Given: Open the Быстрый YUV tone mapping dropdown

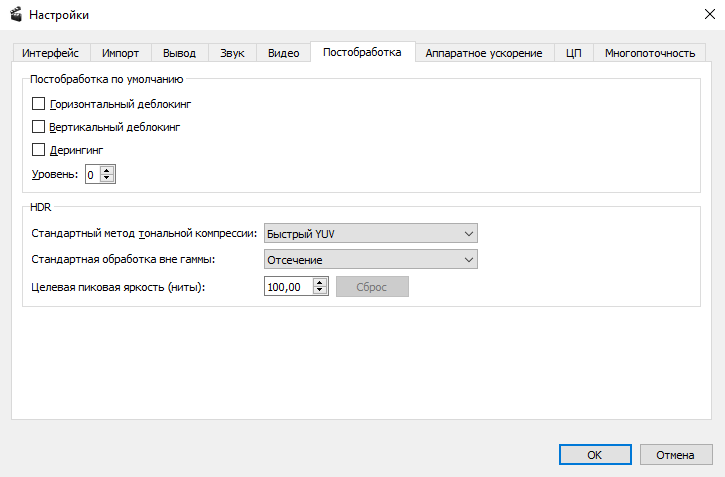Looking at the screenshot, I should 370,233.
